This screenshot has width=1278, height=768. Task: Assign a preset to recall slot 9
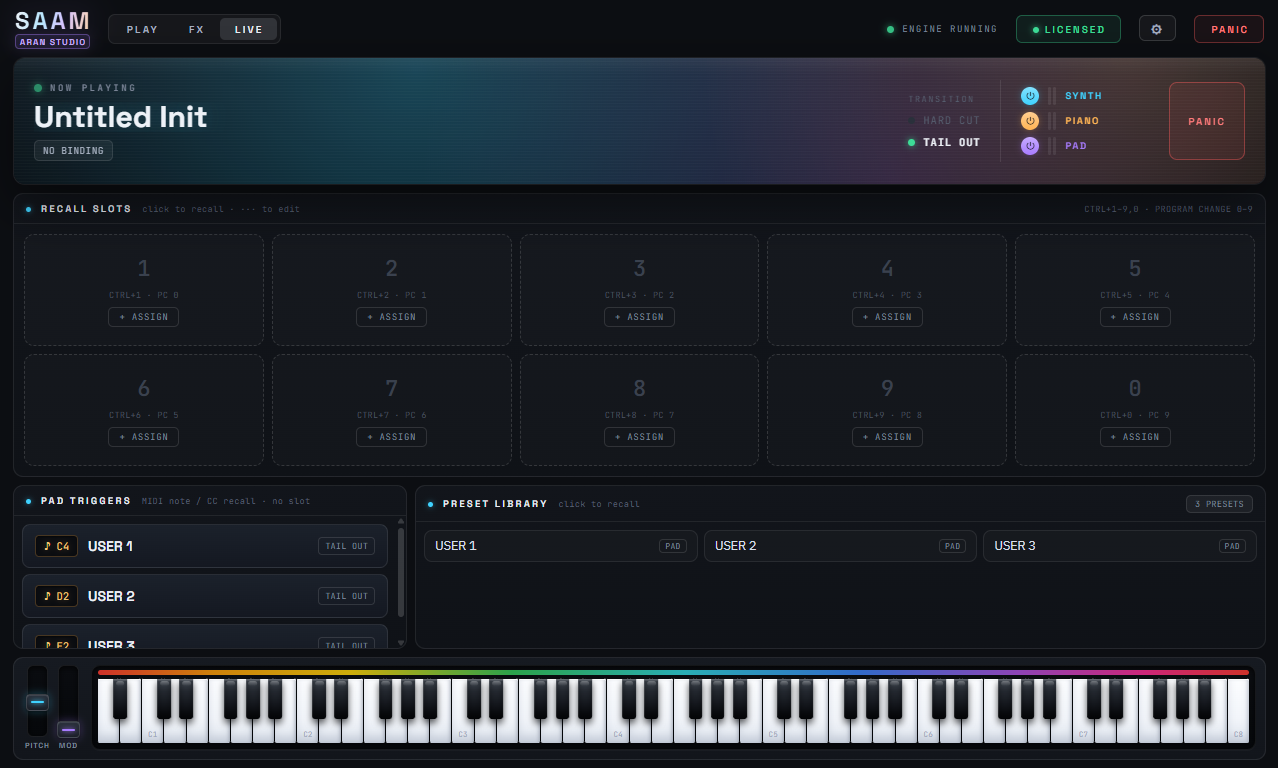[x=887, y=437]
